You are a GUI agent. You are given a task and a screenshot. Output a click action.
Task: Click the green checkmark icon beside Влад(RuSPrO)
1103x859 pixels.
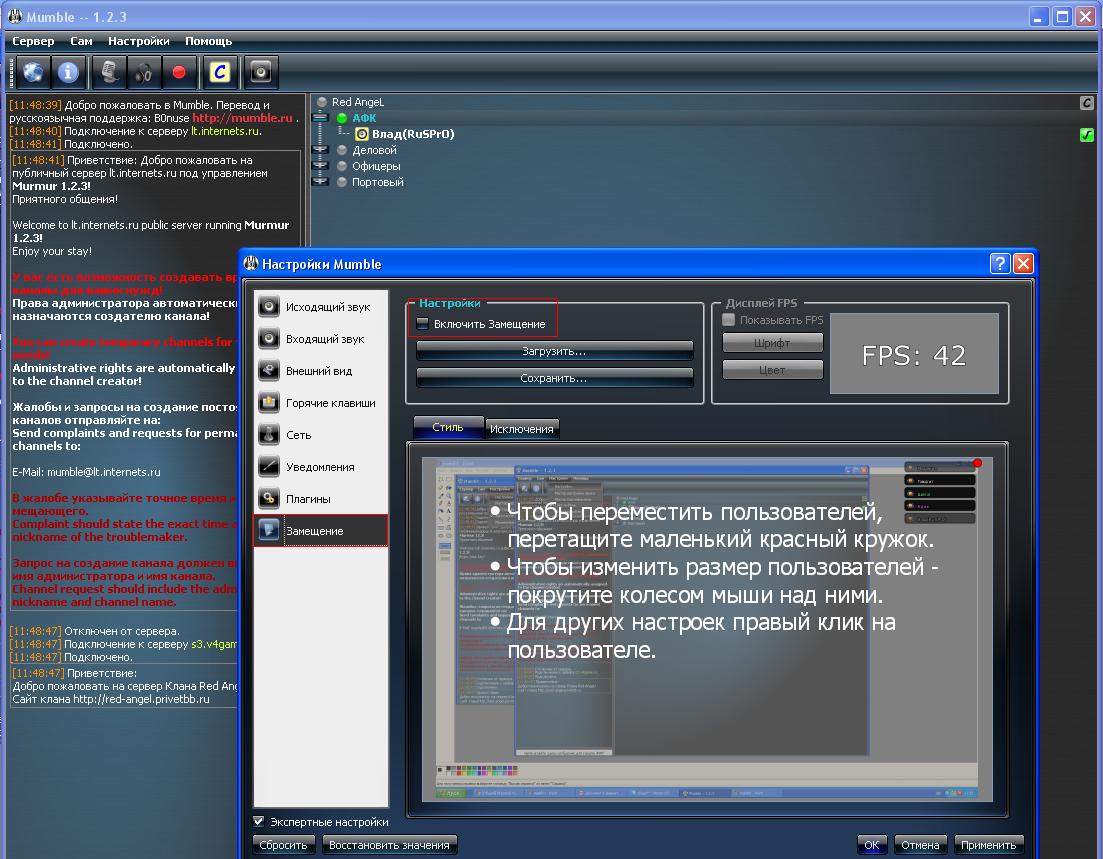(1087, 134)
